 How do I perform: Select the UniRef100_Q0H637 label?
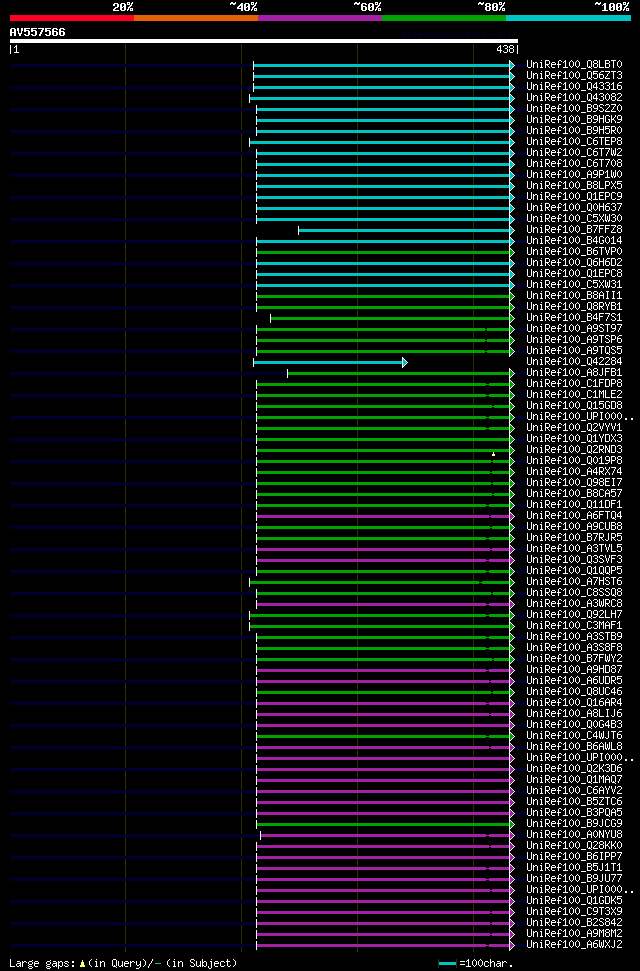574,207
